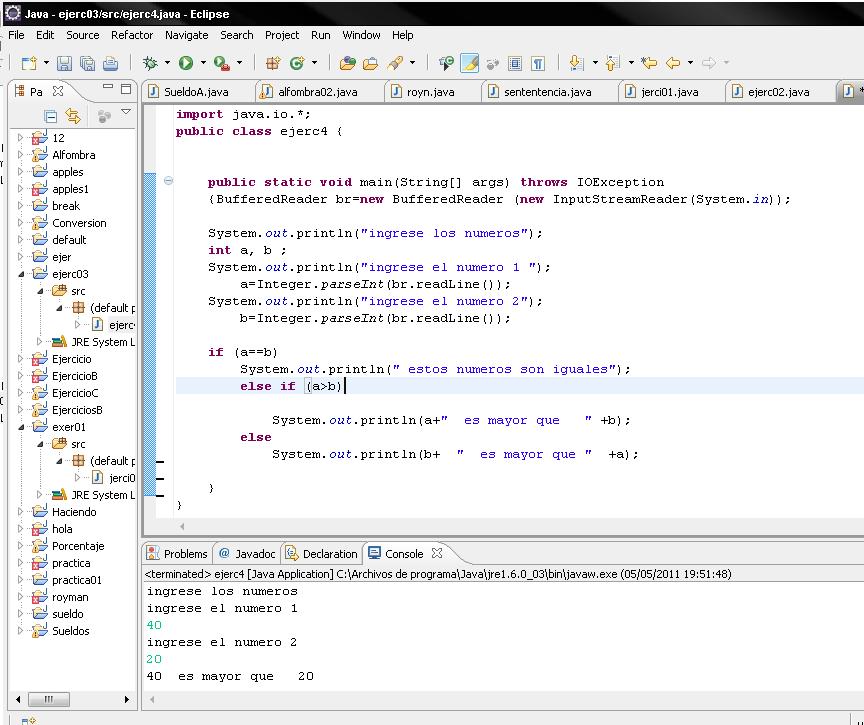Open the New wizard dropdown arrow
The height and width of the screenshot is (725, 864).
(x=44, y=62)
